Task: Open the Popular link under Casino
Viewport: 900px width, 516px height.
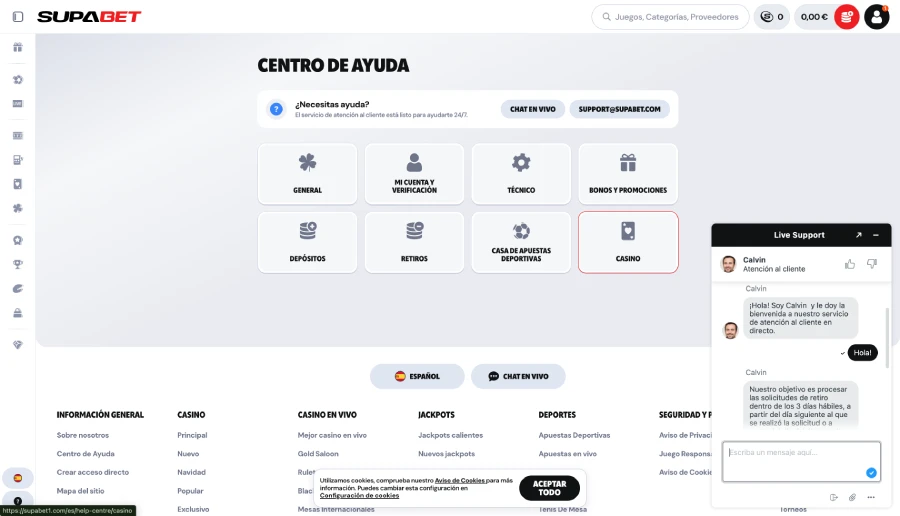Action: point(190,491)
